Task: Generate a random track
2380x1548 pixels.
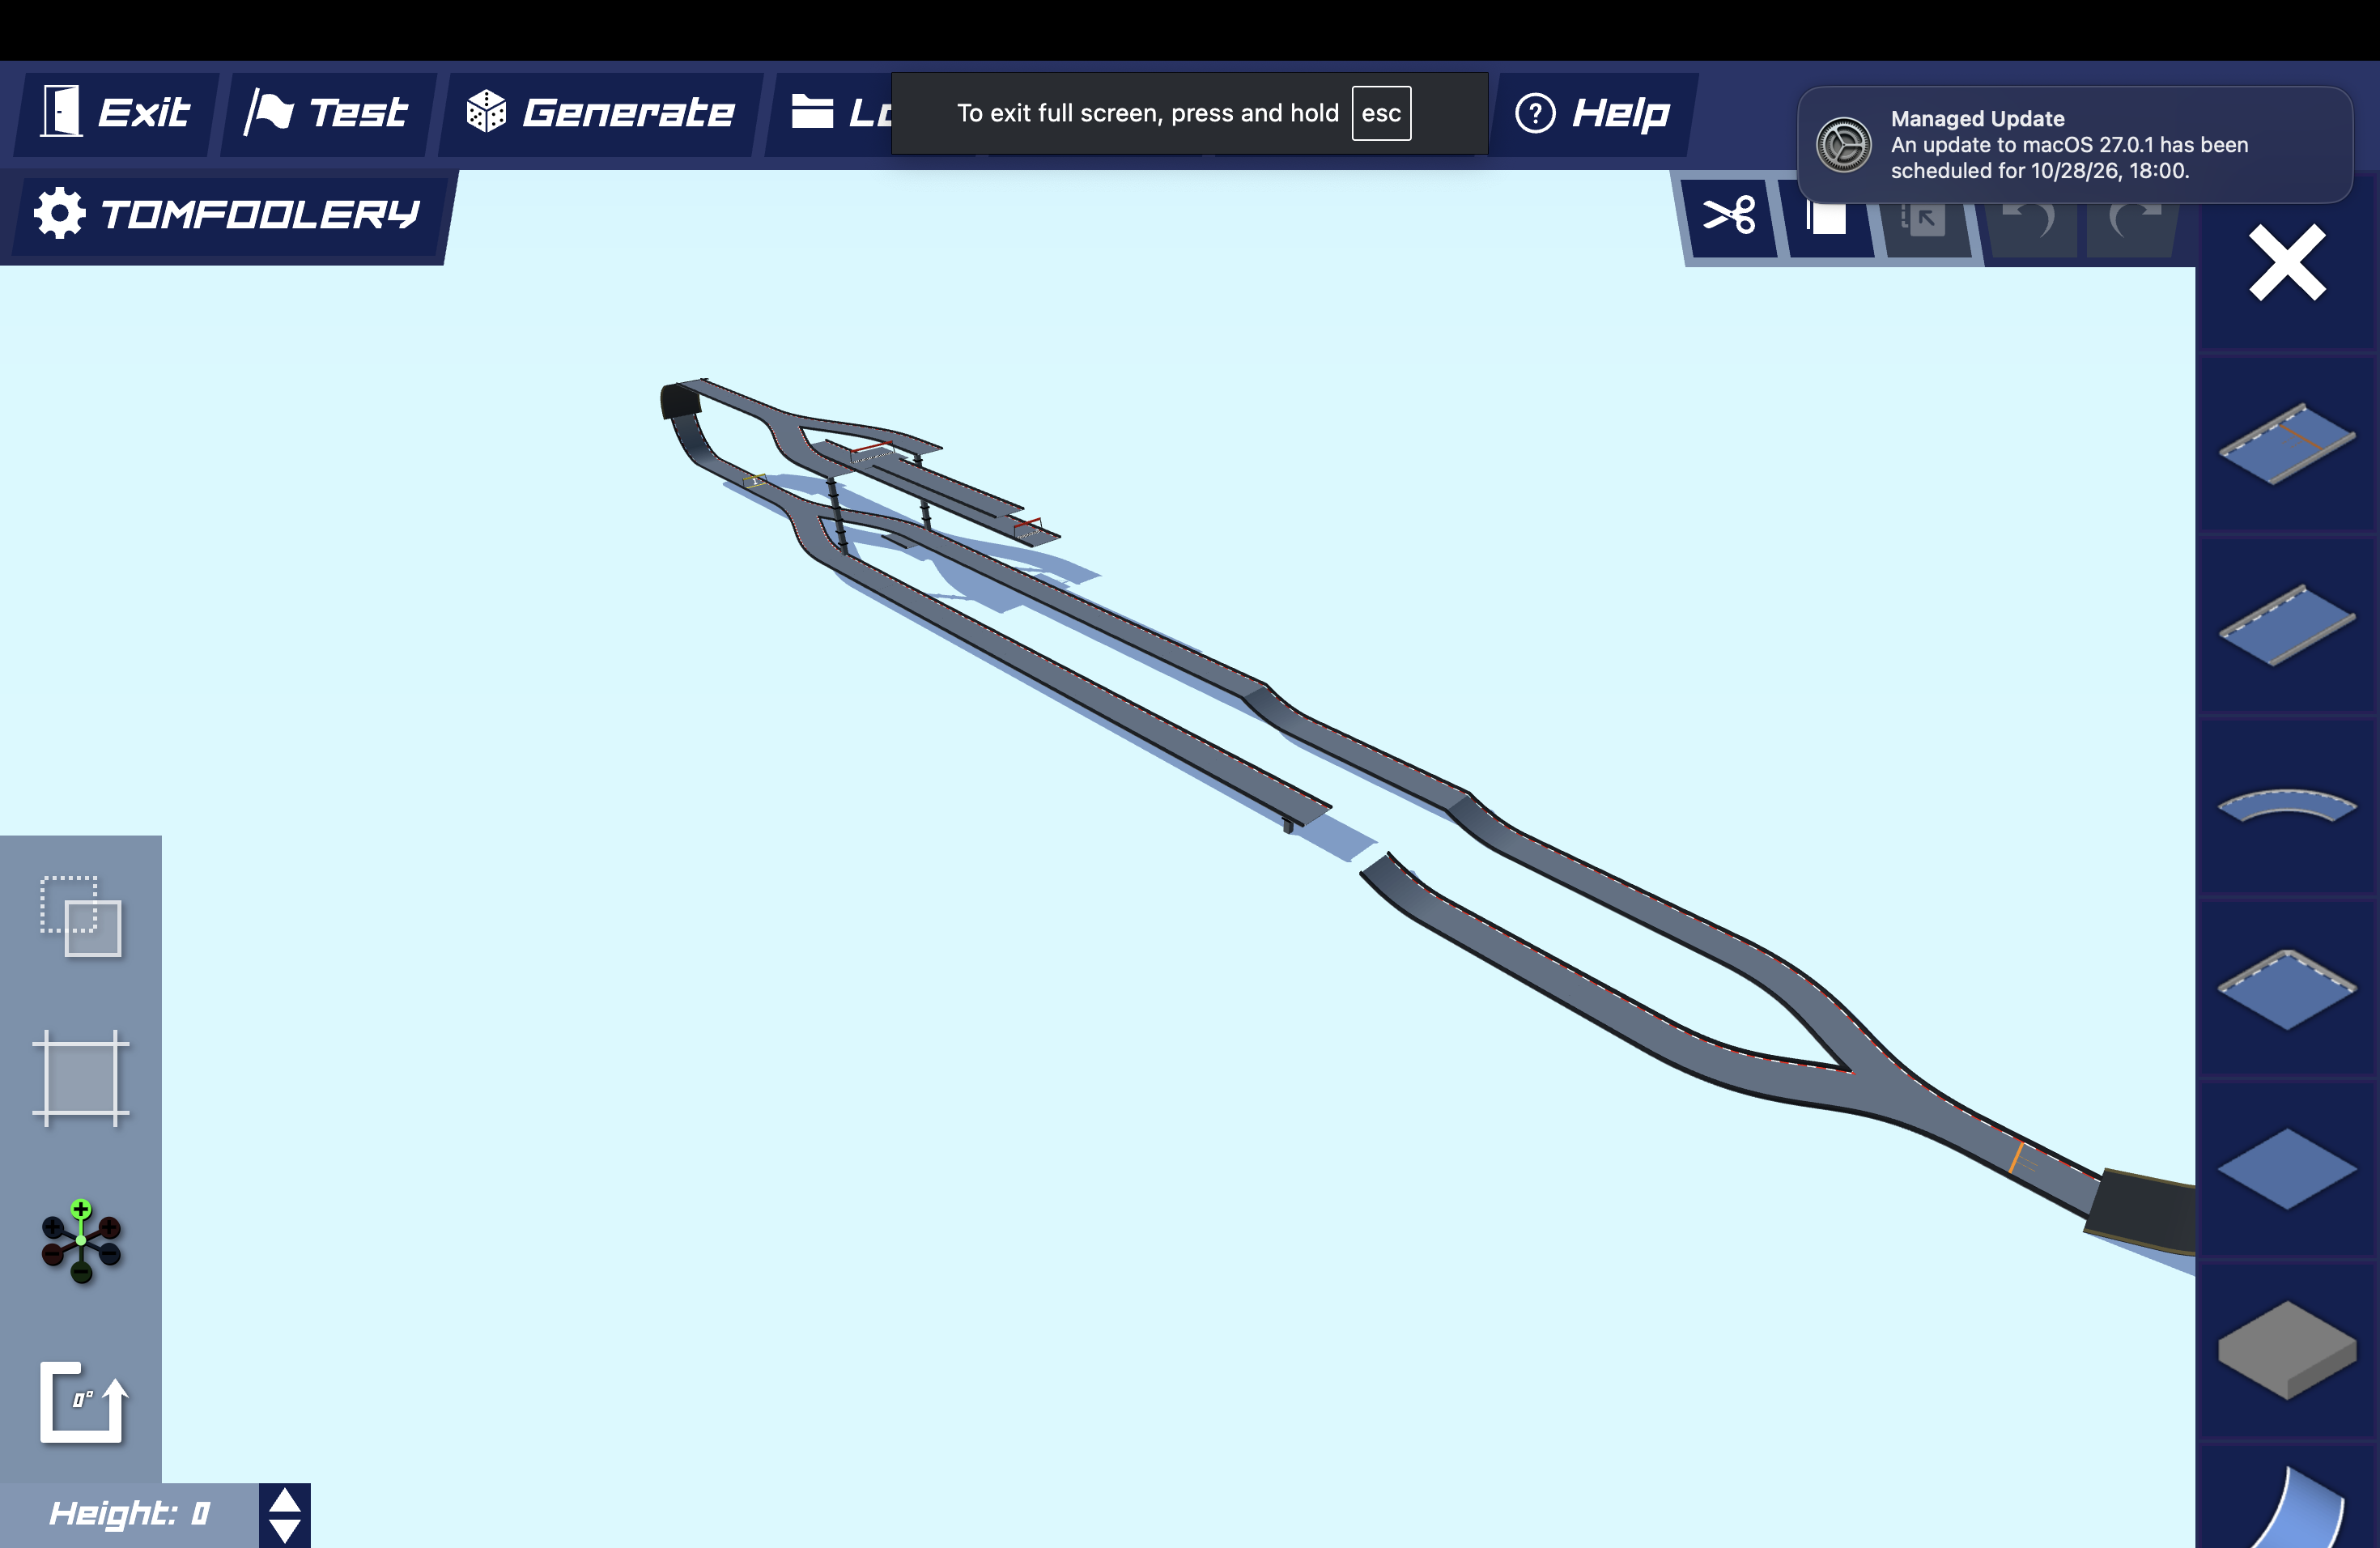Action: [x=600, y=113]
